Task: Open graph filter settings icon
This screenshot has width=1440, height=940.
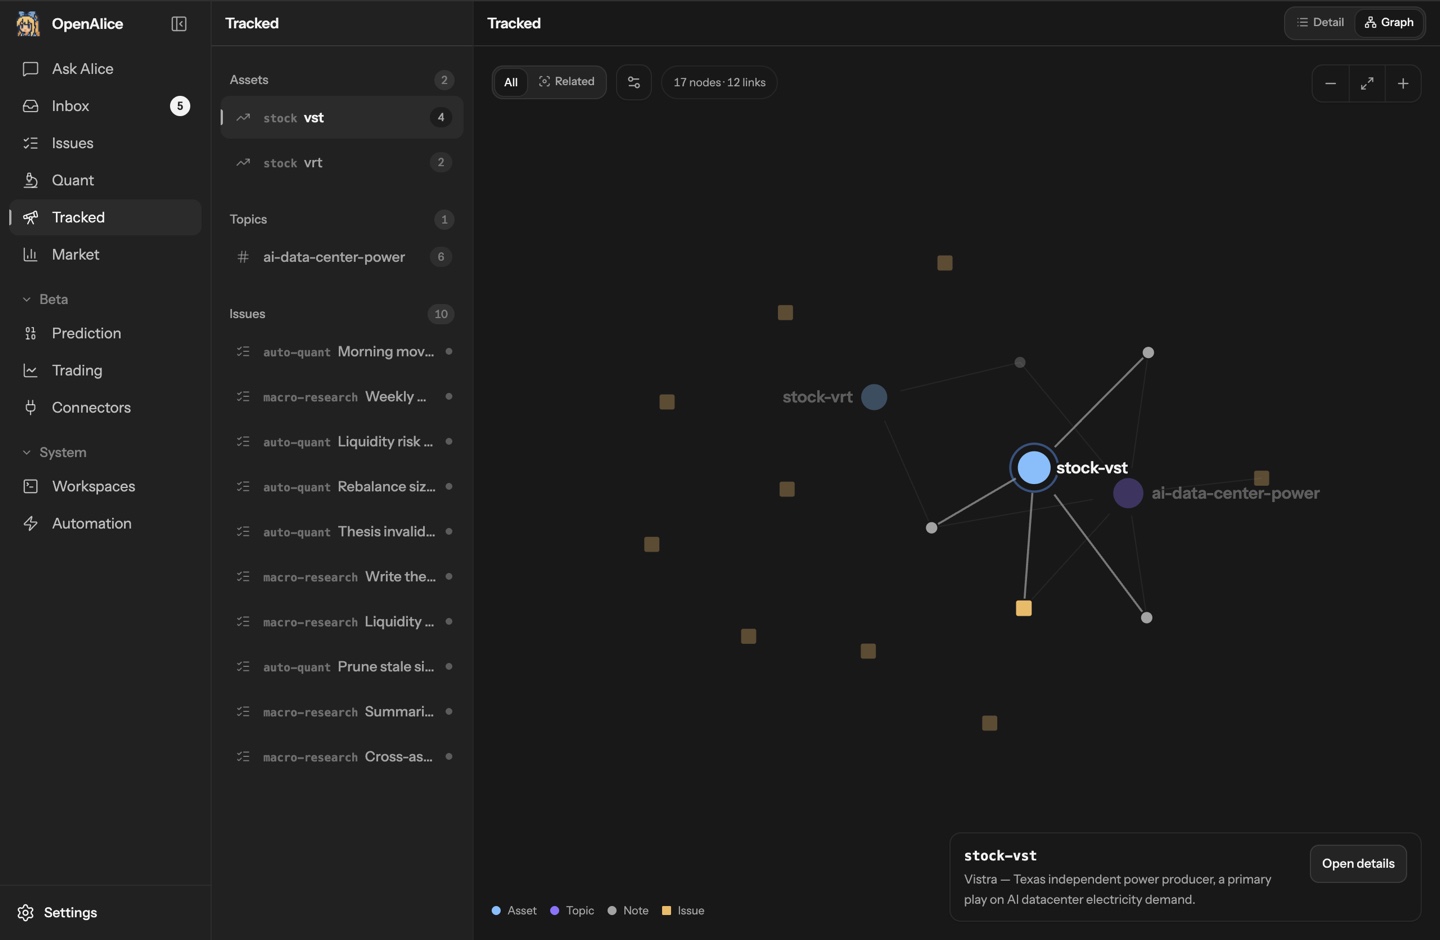Action: 634,82
